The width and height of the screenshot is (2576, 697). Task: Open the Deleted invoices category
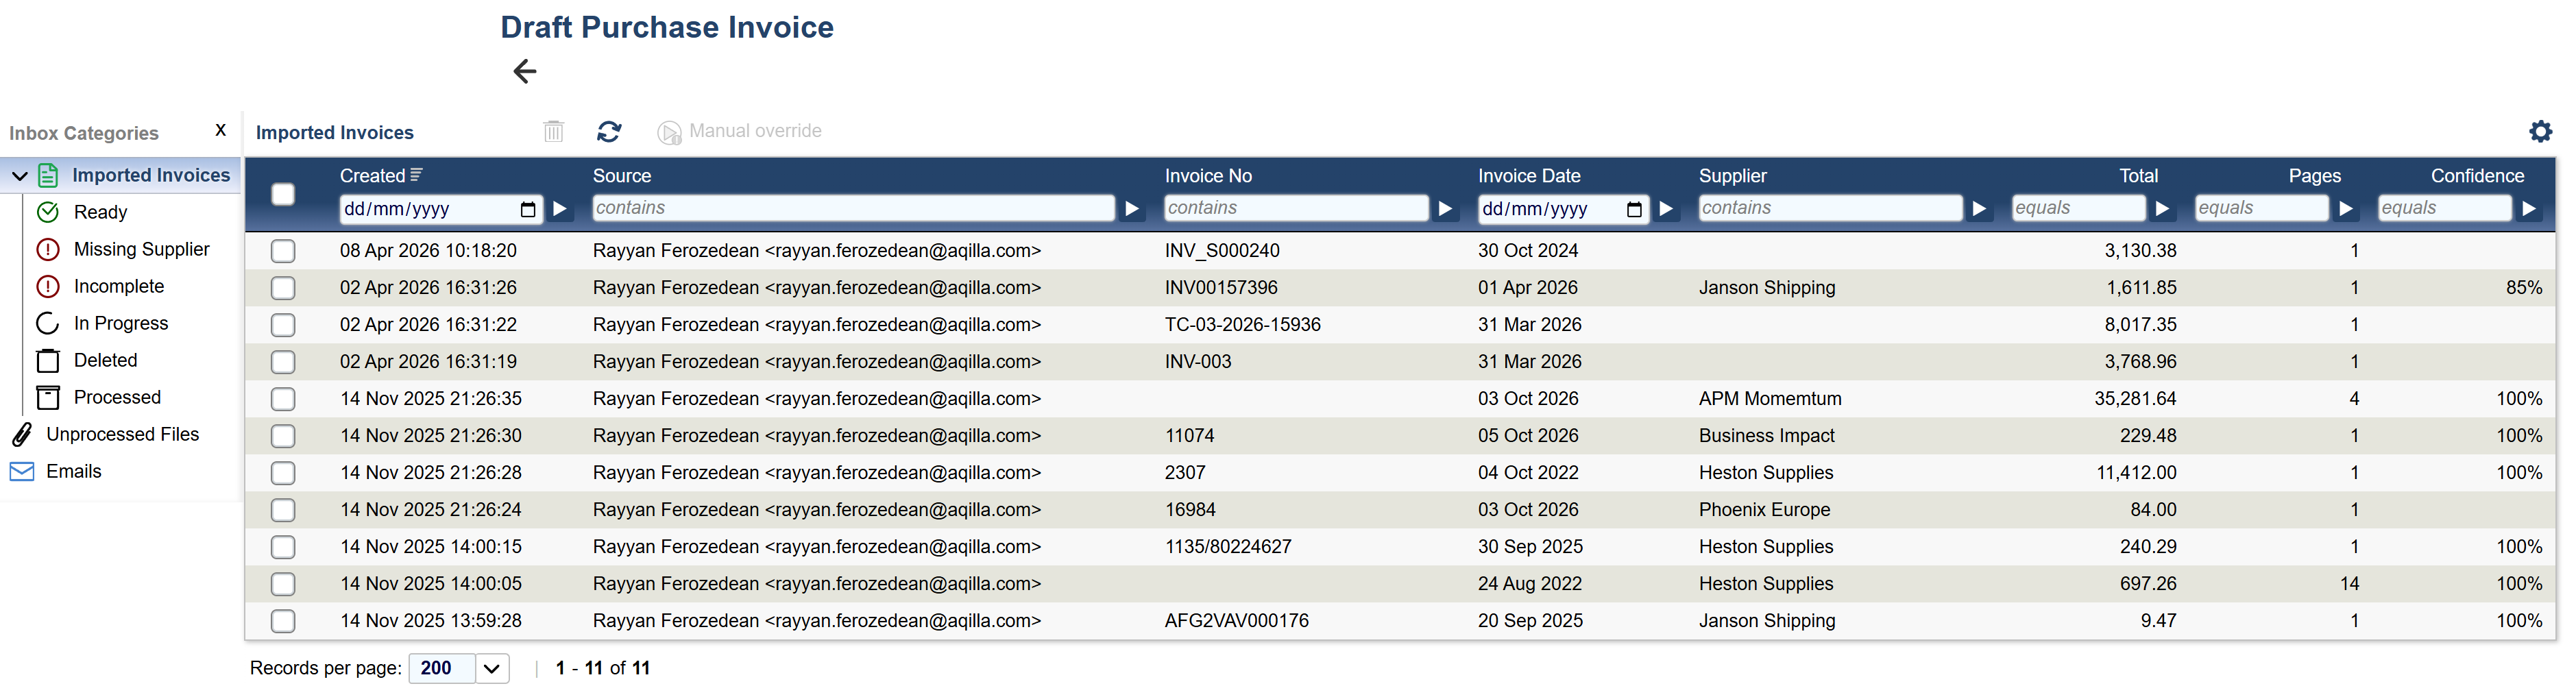point(105,360)
